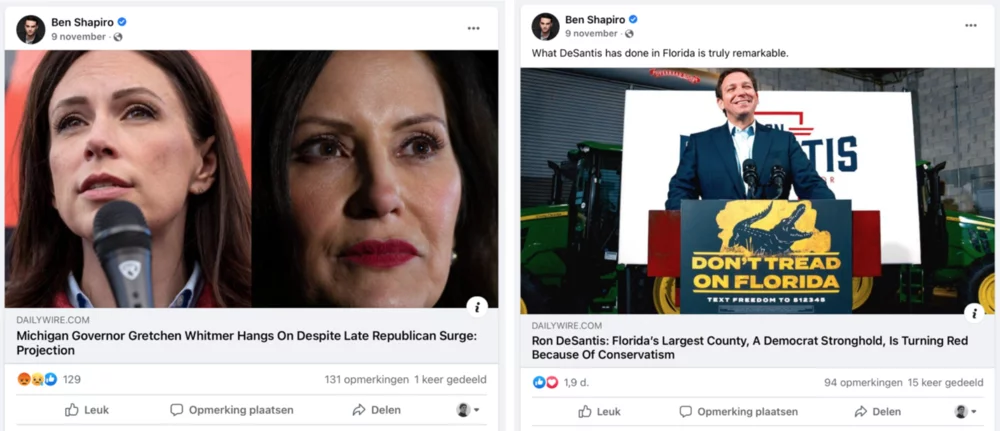View like and heart reactions on DeSantis post
1000x431 pixels.
tap(545, 383)
